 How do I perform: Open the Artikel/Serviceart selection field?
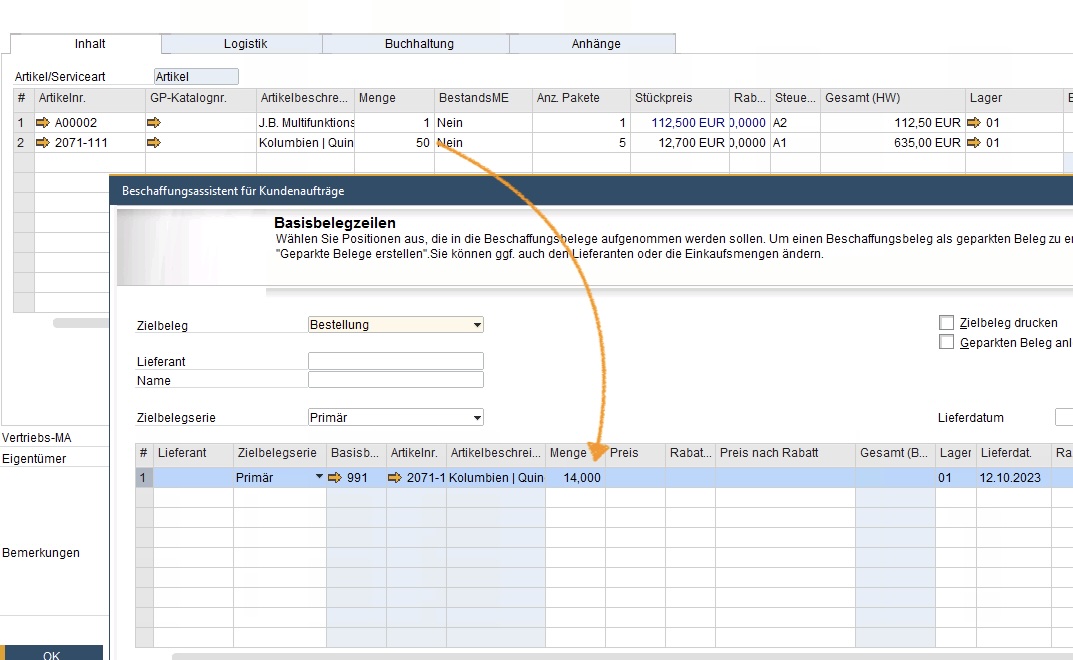coord(196,77)
